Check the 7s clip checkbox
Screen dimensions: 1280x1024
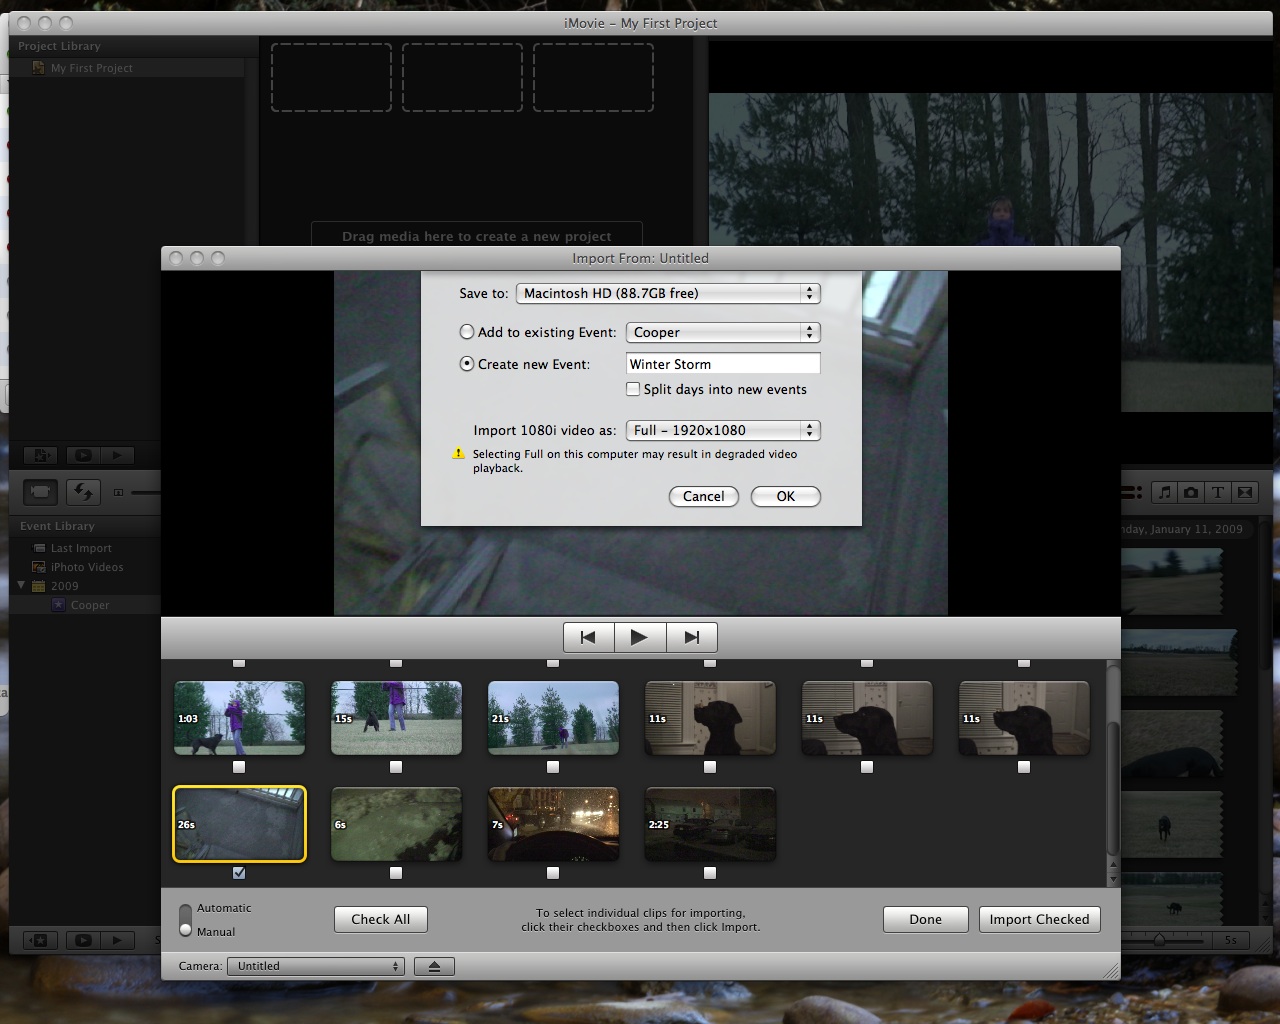(x=553, y=873)
